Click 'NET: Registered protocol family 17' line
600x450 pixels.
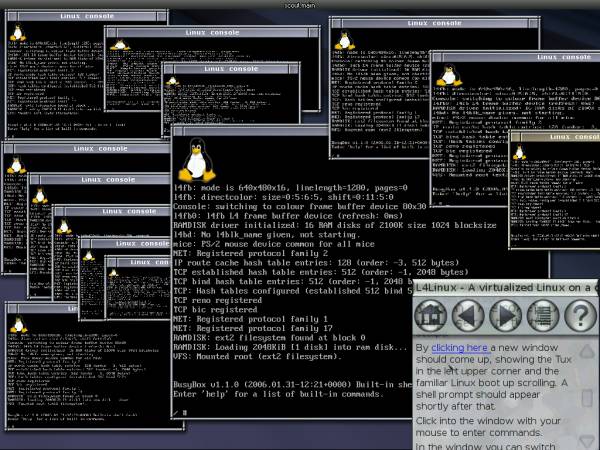pyautogui.click(x=253, y=328)
